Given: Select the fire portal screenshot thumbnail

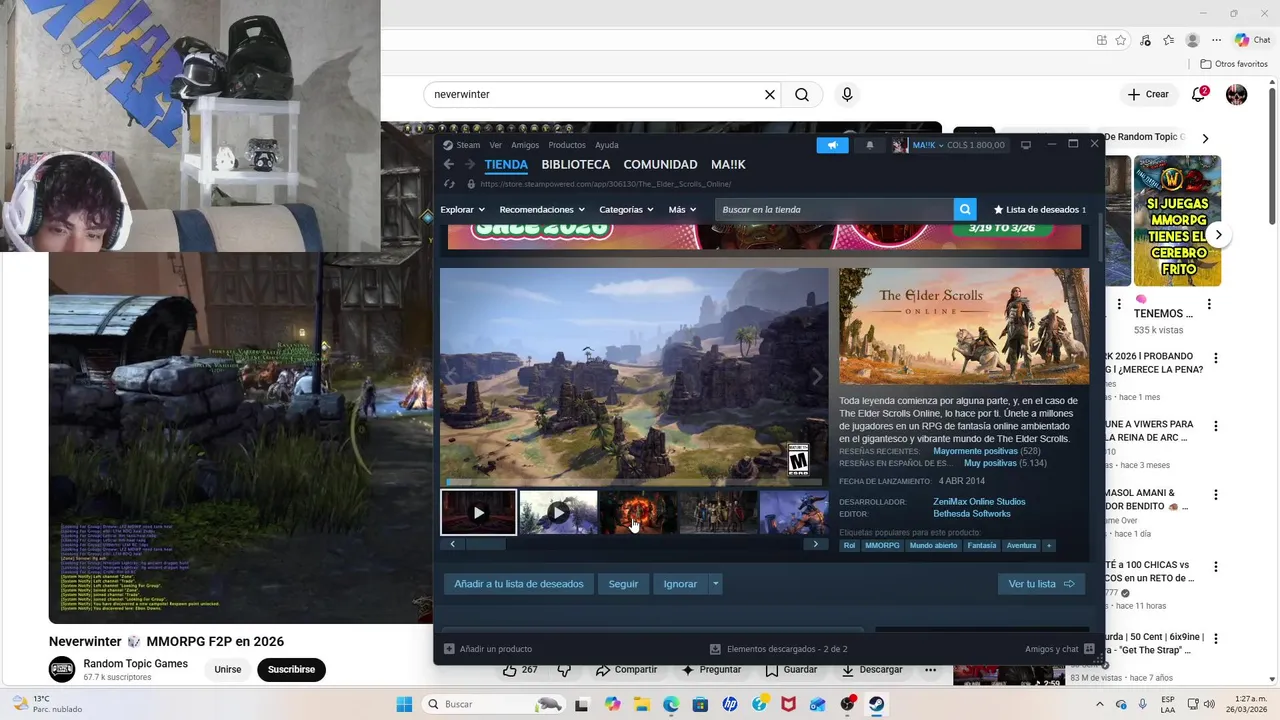Looking at the screenshot, I should pyautogui.click(x=637, y=512).
